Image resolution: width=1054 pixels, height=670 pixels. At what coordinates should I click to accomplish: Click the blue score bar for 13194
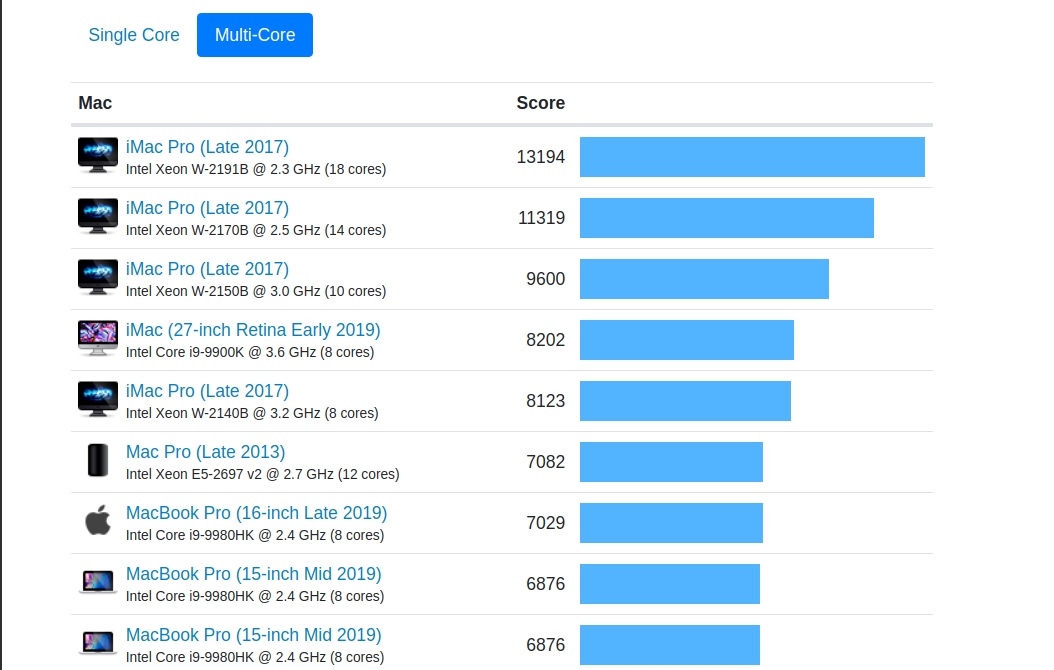click(x=752, y=157)
